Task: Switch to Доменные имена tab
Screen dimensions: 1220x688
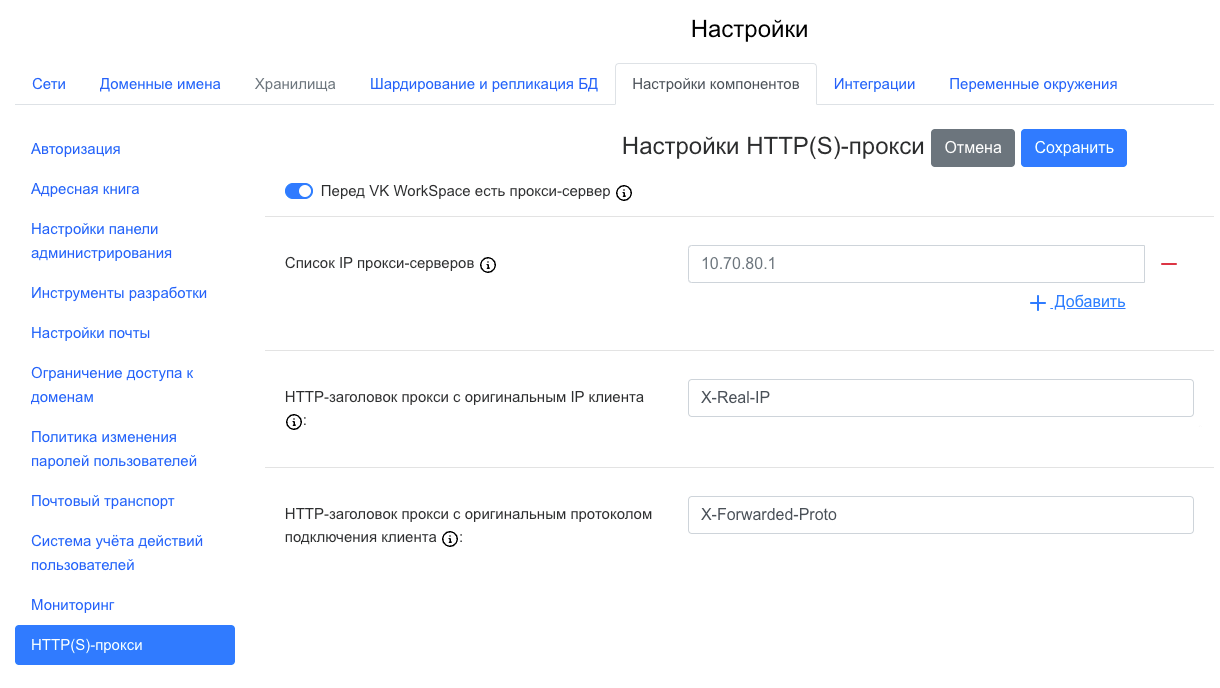Action: click(160, 84)
